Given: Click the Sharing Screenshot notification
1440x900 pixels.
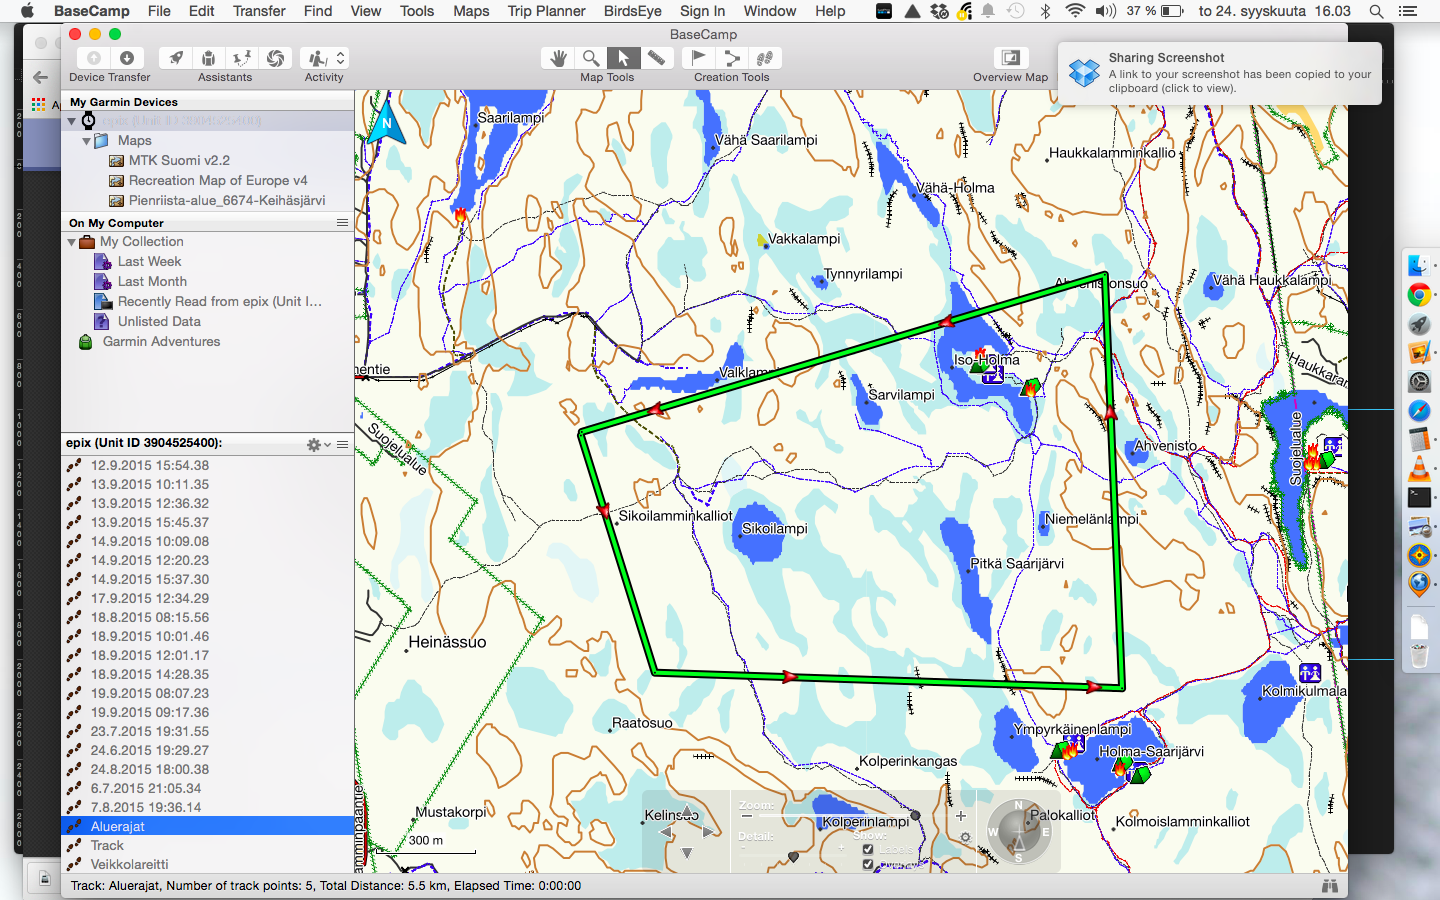Looking at the screenshot, I should pos(1220,73).
